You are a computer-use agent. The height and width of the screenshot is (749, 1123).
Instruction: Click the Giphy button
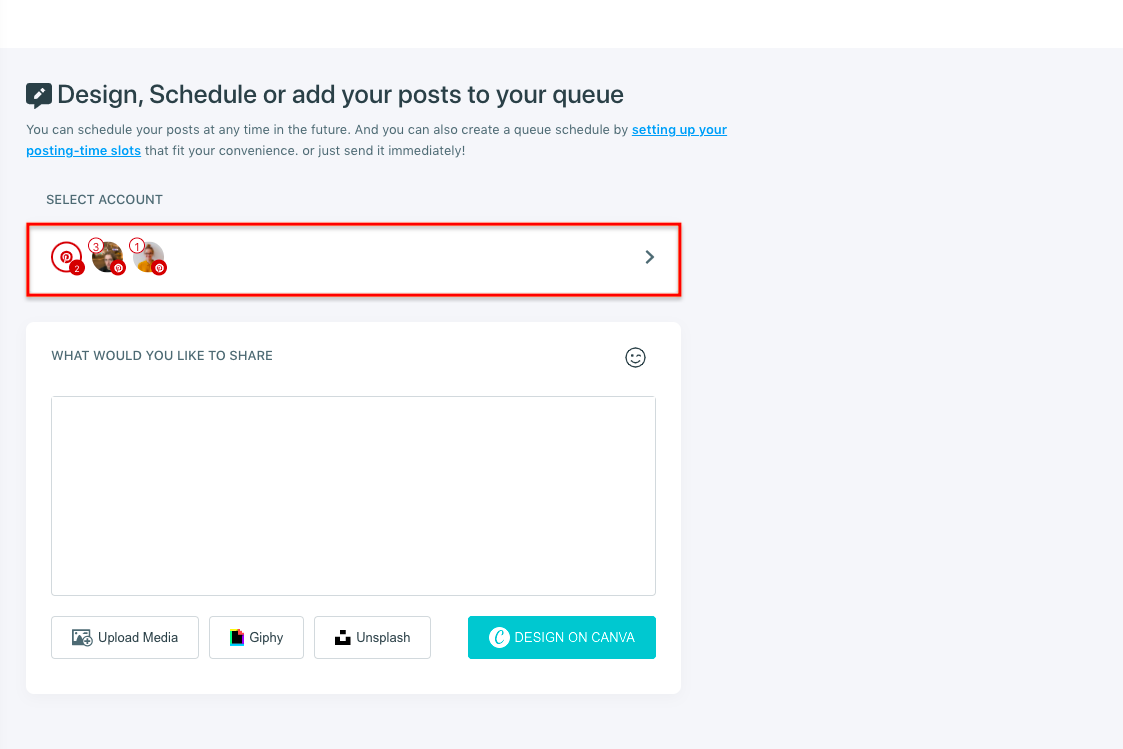click(x=256, y=637)
